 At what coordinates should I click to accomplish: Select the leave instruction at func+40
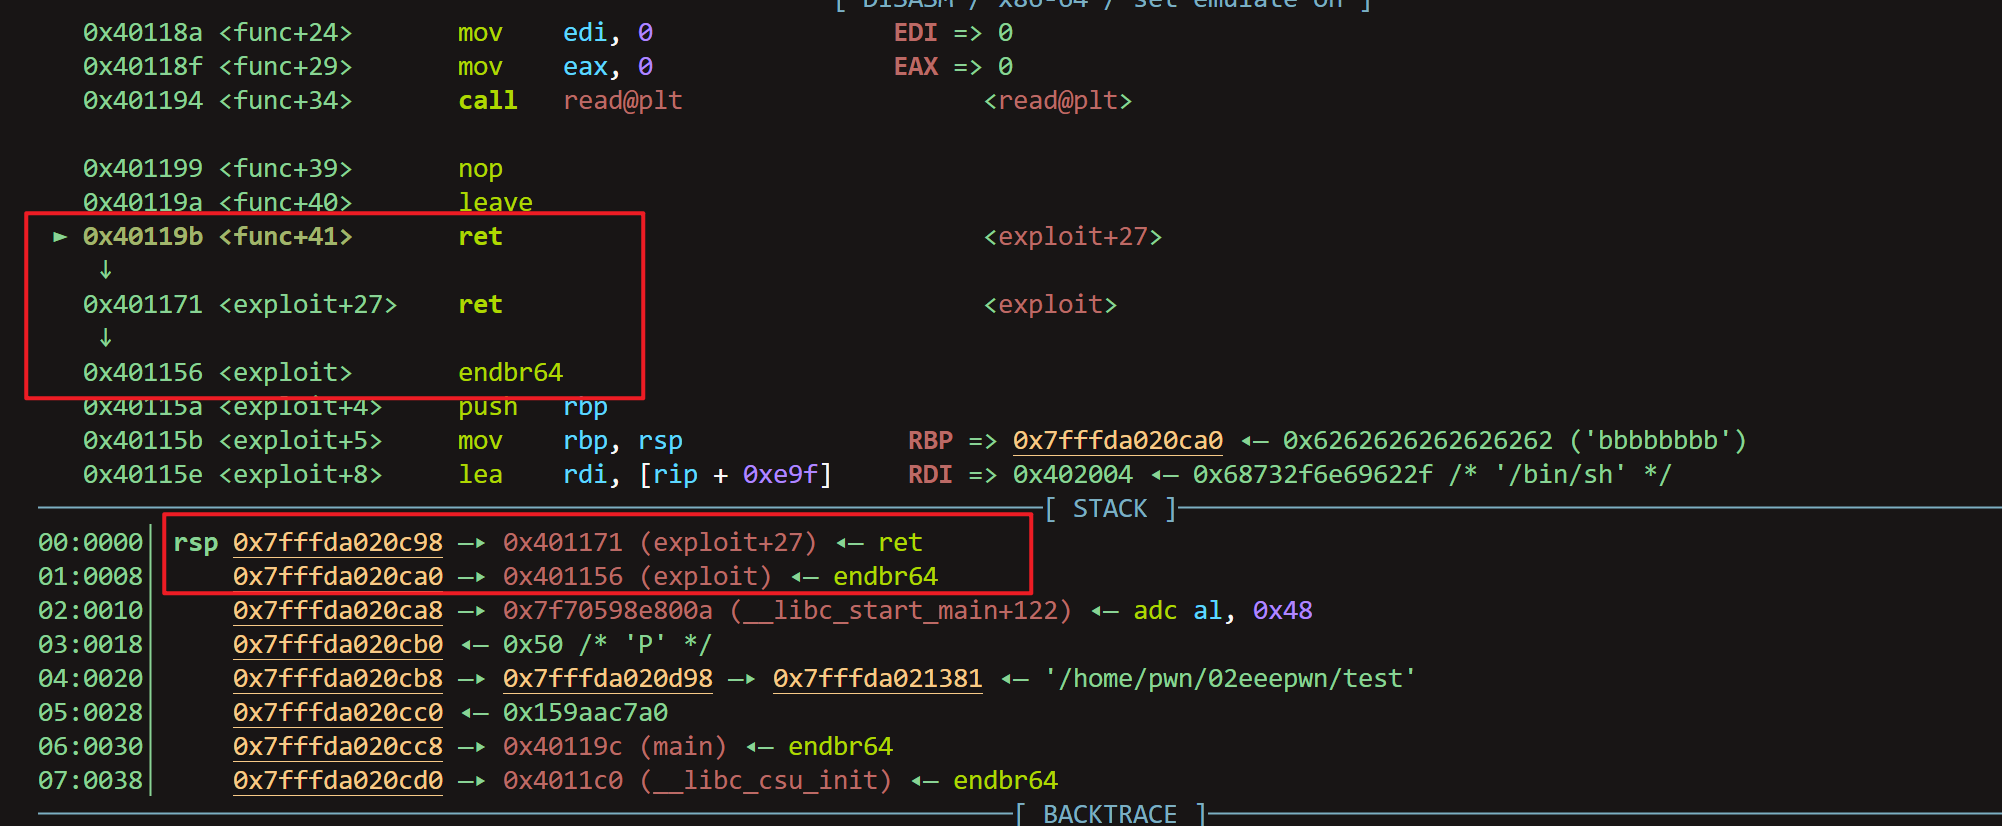(495, 203)
